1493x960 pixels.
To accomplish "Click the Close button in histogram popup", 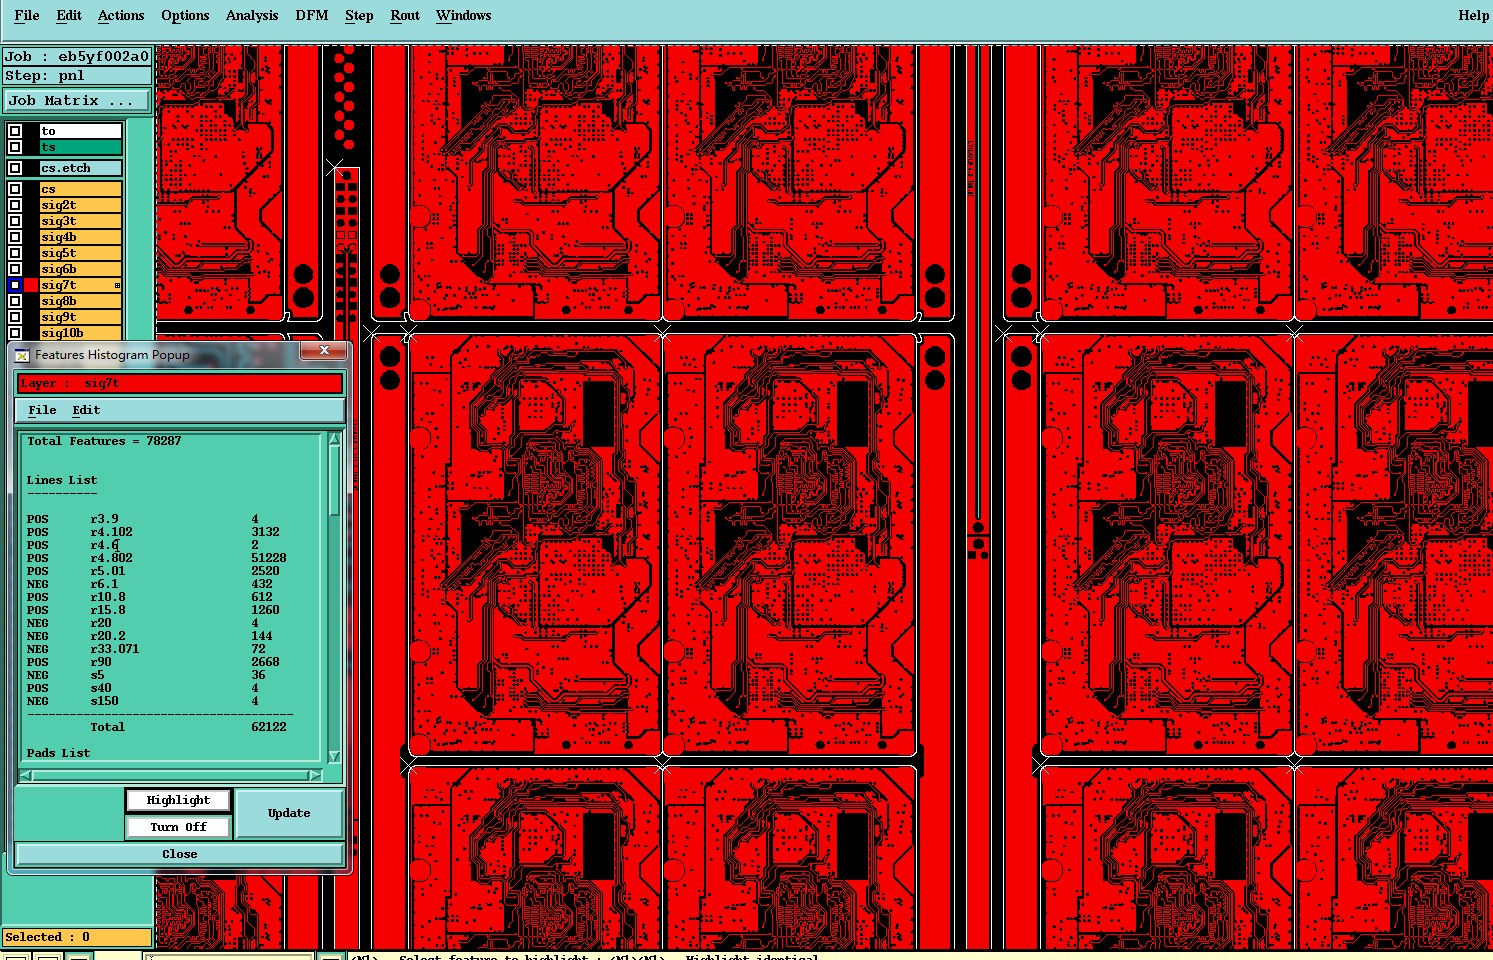I will [x=180, y=854].
